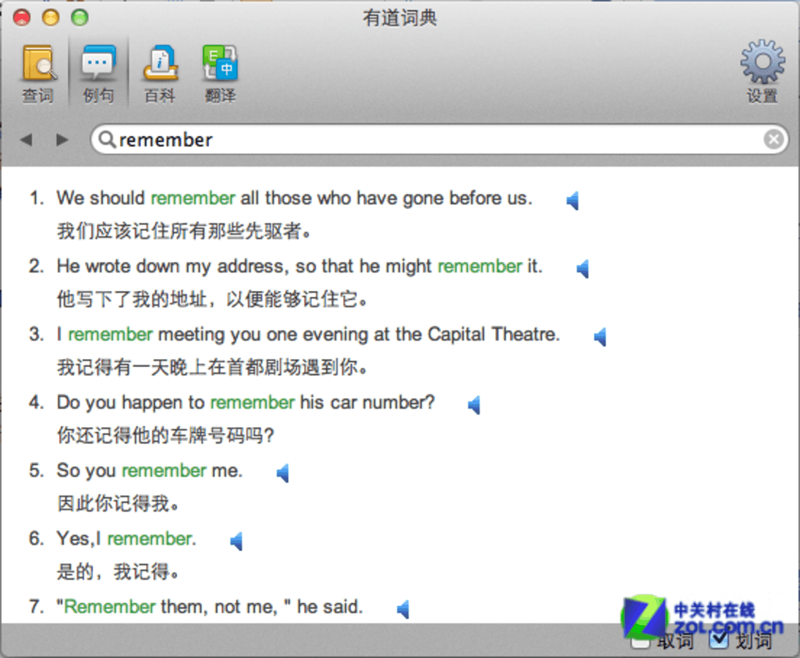Switch to the 例句 example sentences view
The image size is (800, 658).
98,73
